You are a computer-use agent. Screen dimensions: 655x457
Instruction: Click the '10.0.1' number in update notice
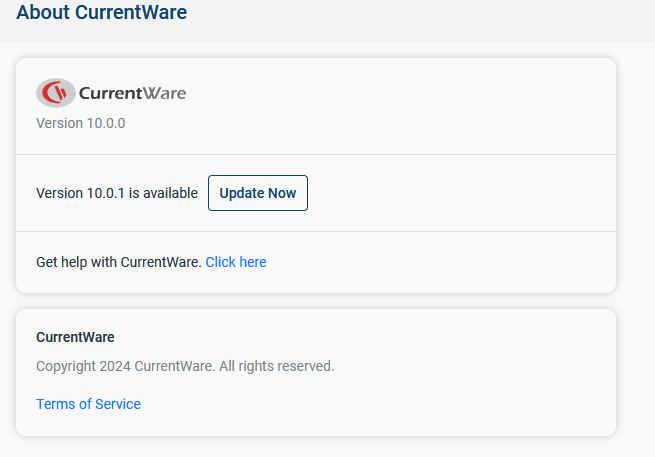click(106, 193)
